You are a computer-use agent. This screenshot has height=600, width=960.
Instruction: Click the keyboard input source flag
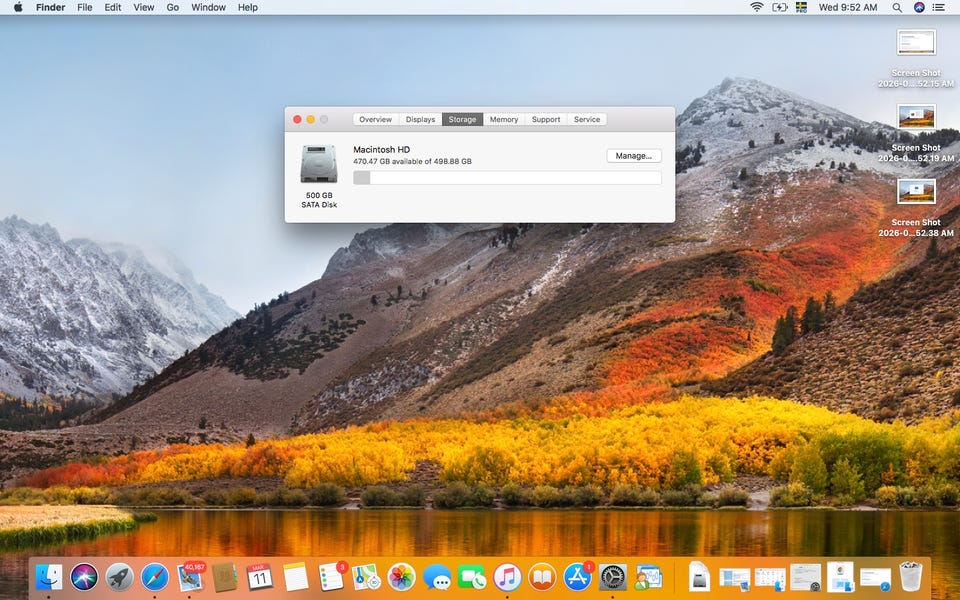(801, 7)
